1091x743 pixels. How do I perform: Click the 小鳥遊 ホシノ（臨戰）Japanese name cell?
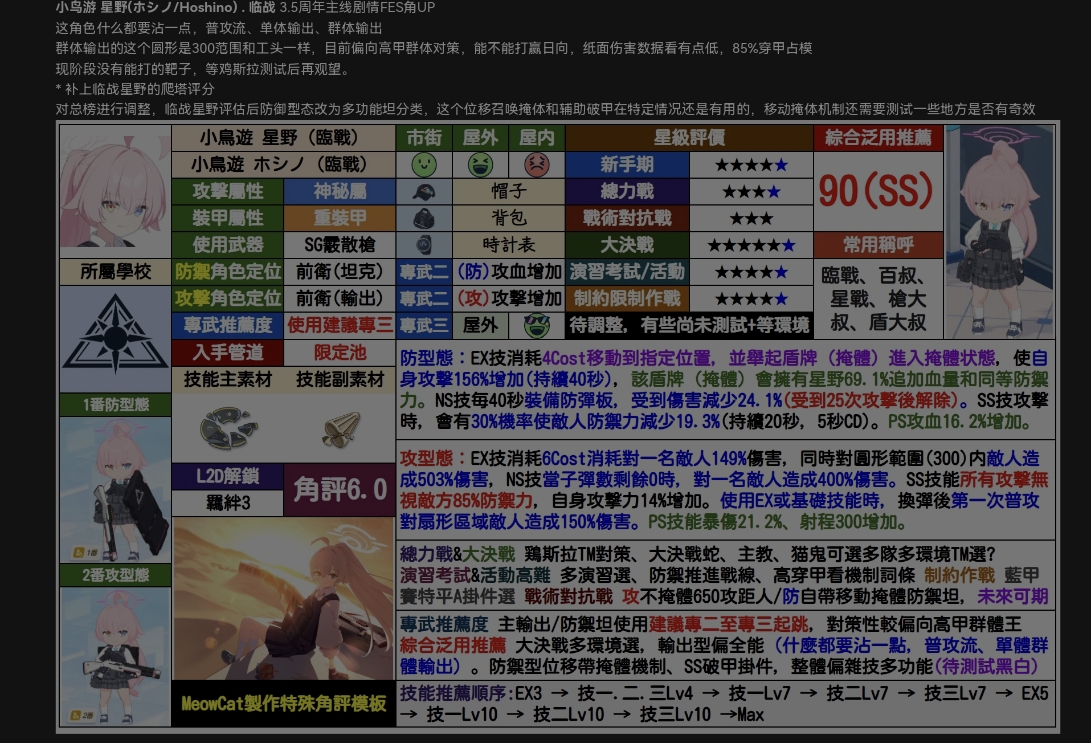click(x=283, y=165)
